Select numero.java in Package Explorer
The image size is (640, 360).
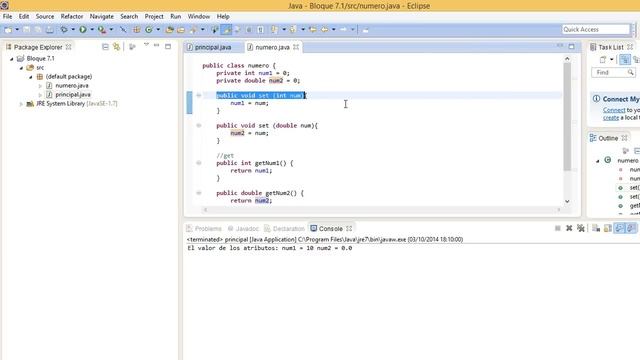[x=72, y=86]
